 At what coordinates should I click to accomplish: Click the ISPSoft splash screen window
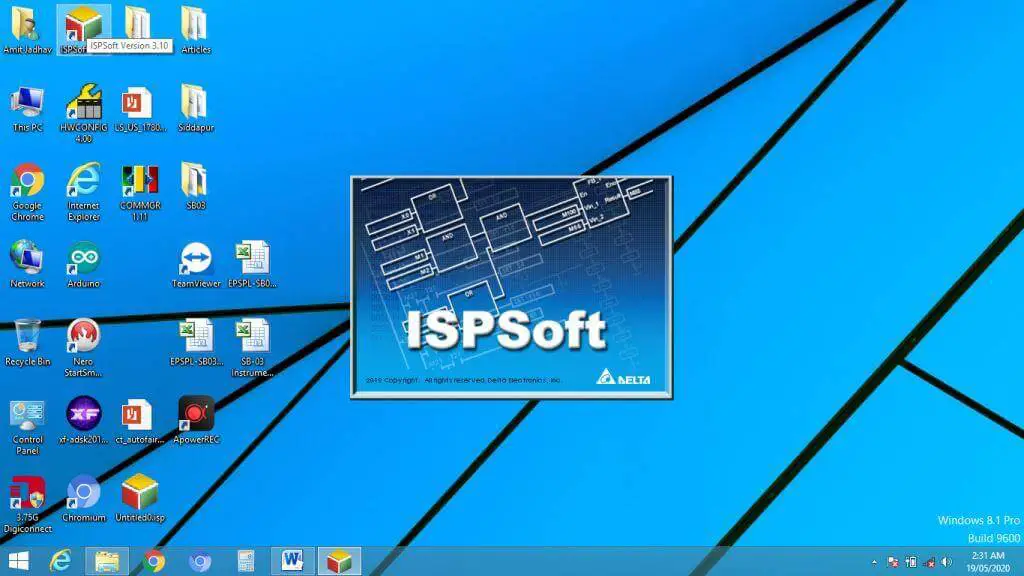(511, 287)
